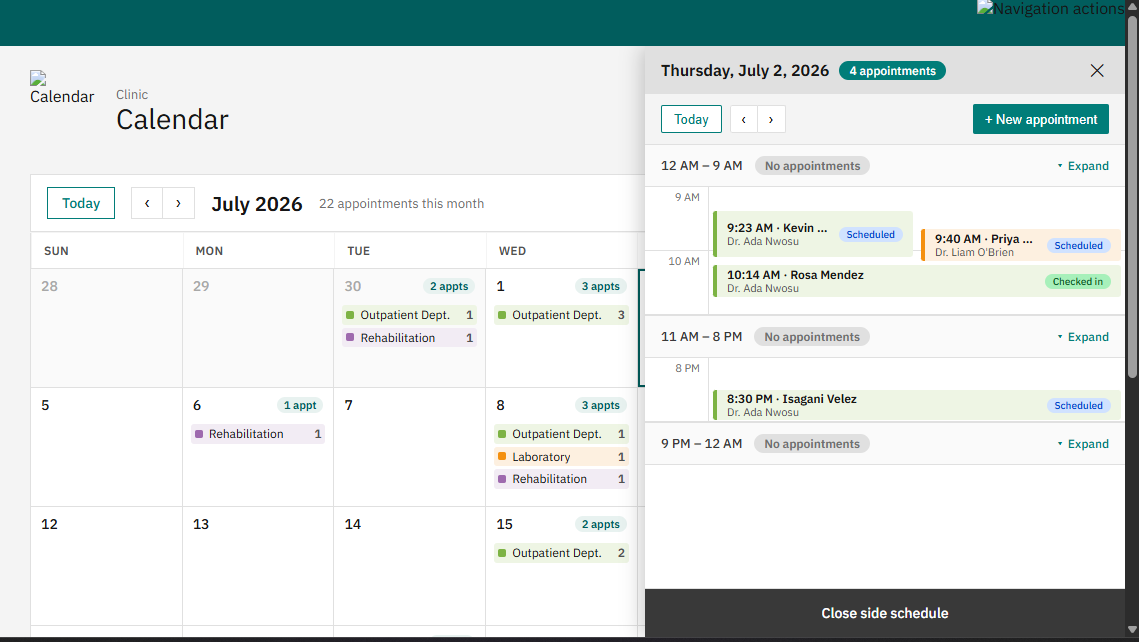Close the side schedule with X icon

[x=1097, y=70]
